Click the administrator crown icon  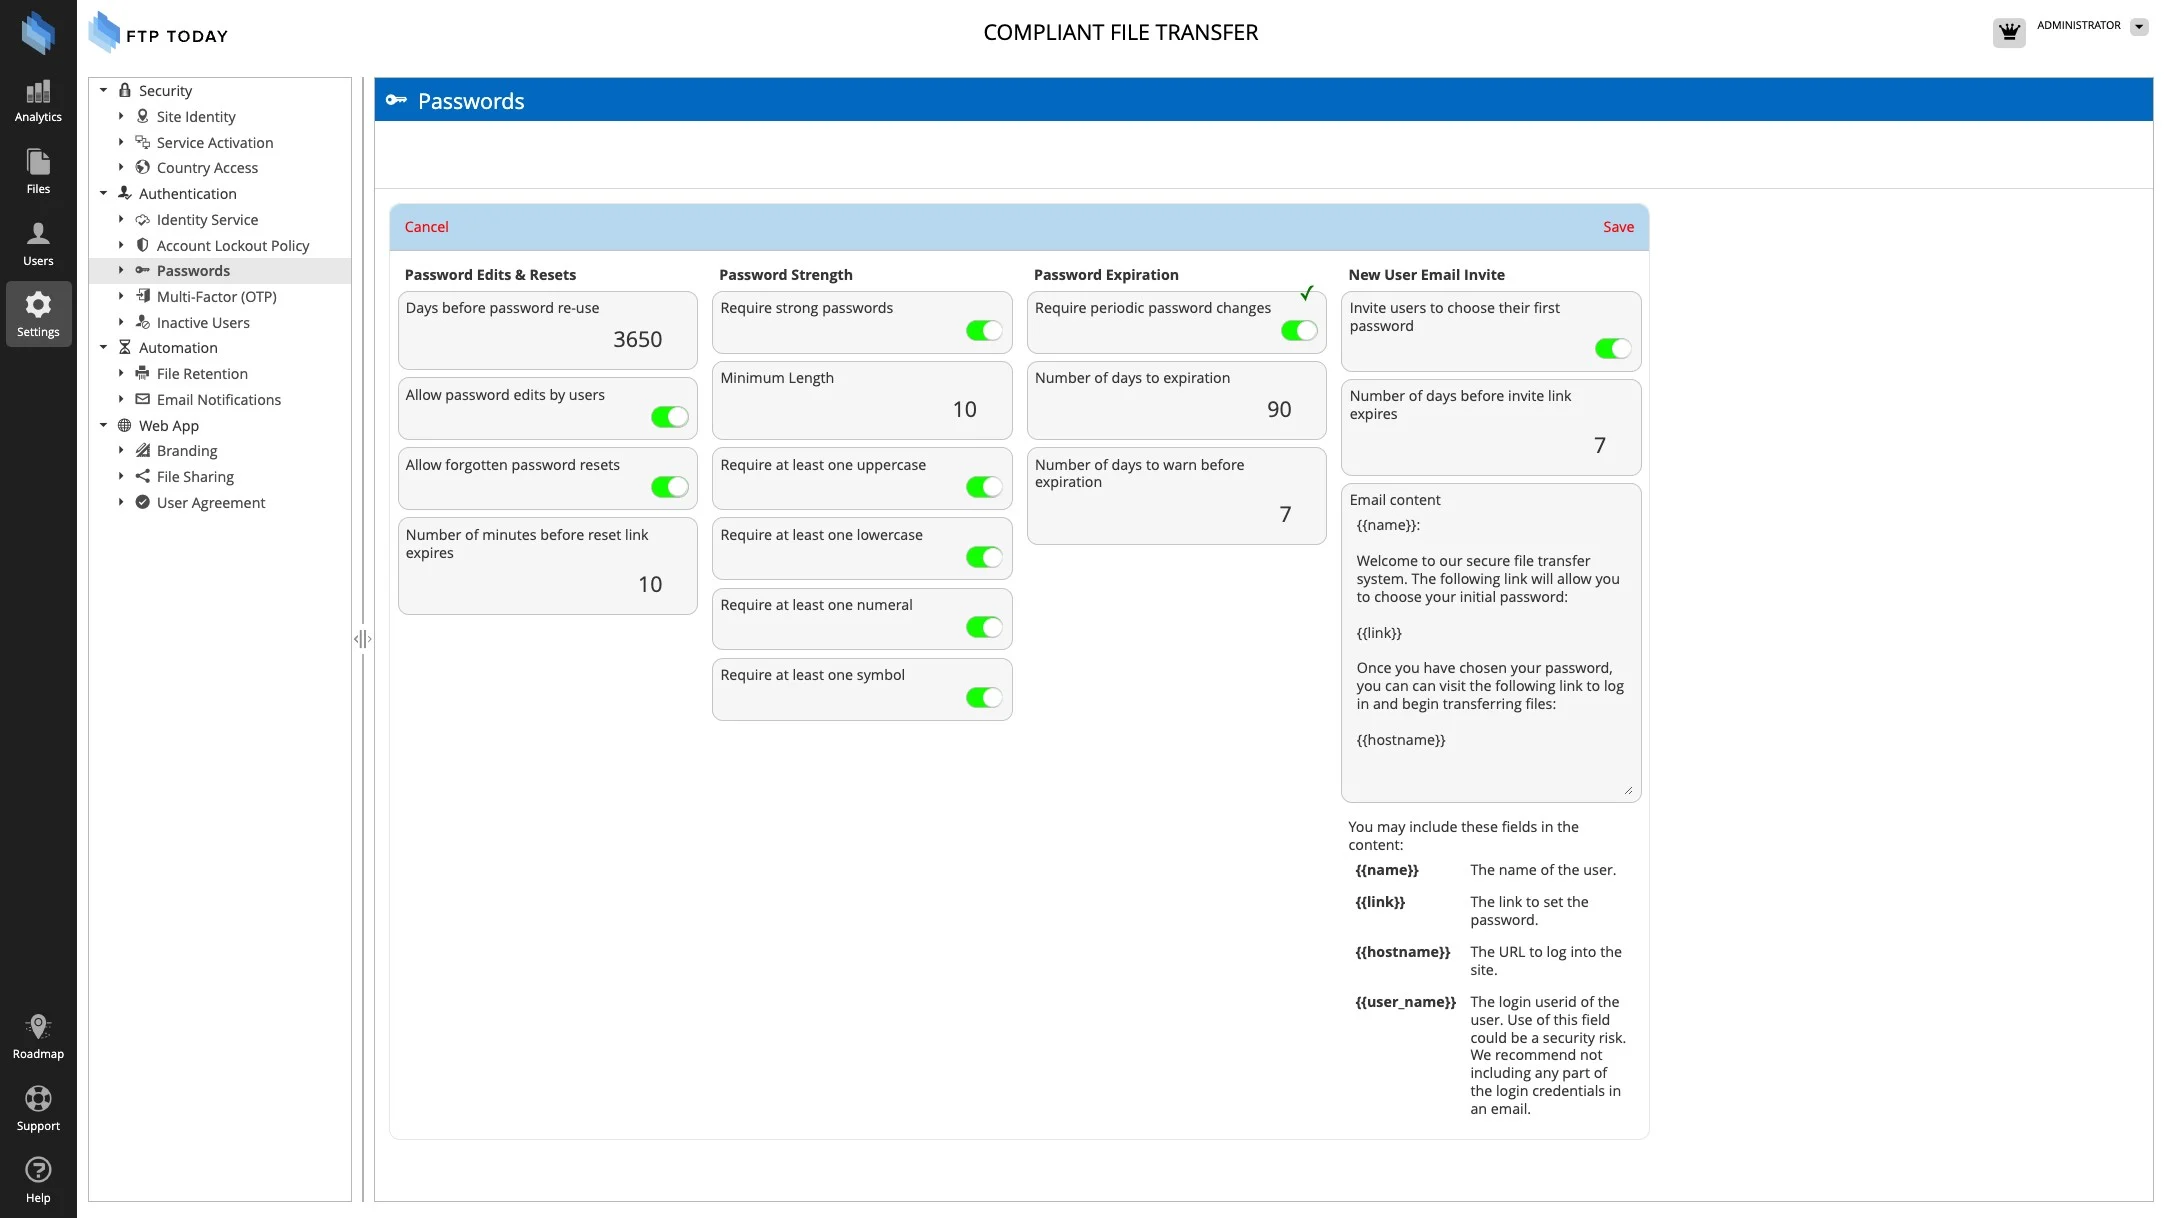pos(2008,32)
